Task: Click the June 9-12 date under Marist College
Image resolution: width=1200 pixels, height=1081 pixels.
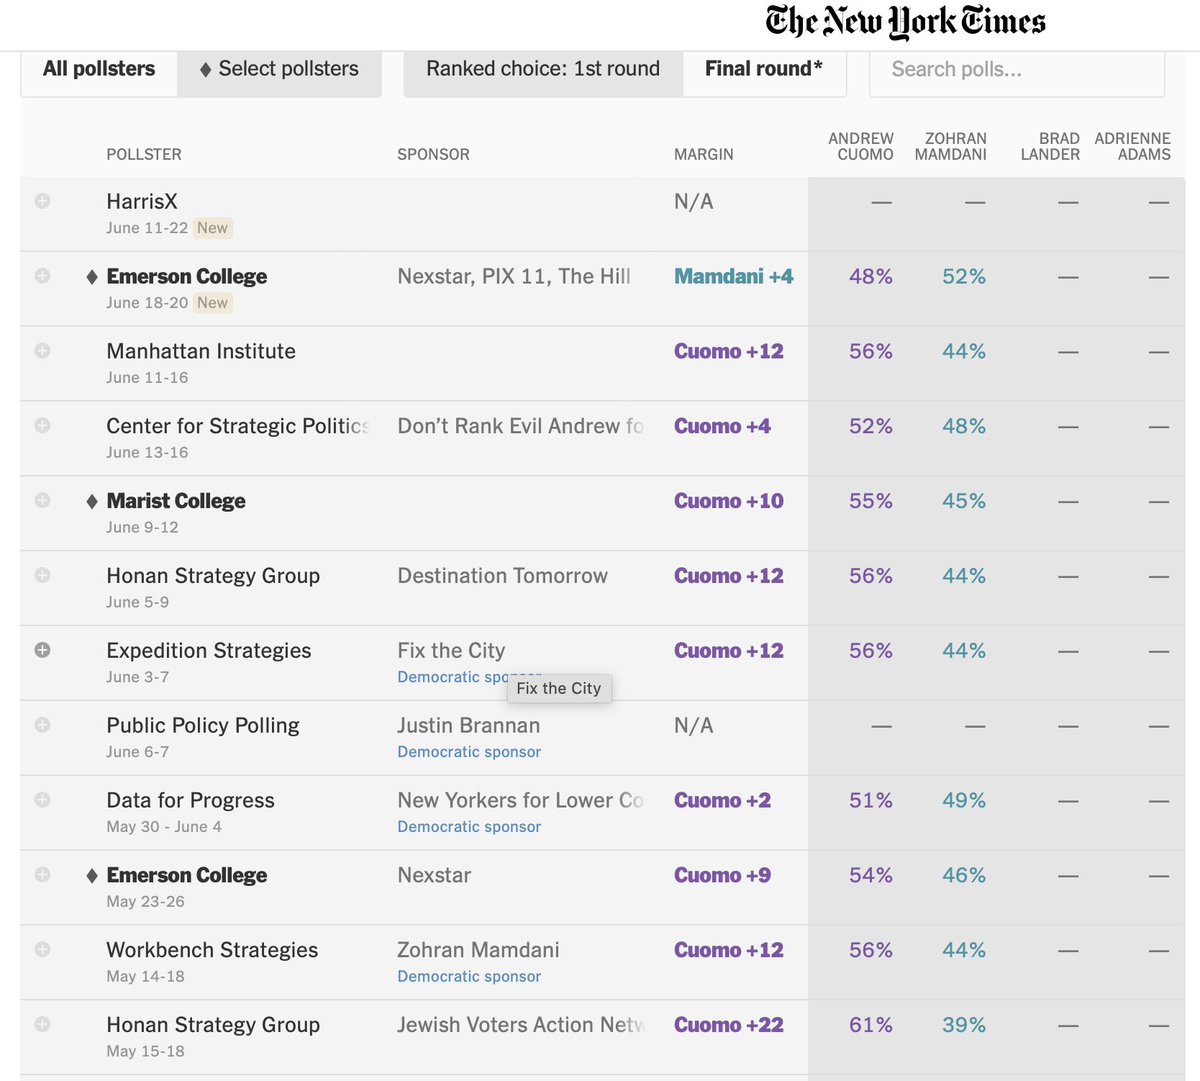Action: click(142, 527)
